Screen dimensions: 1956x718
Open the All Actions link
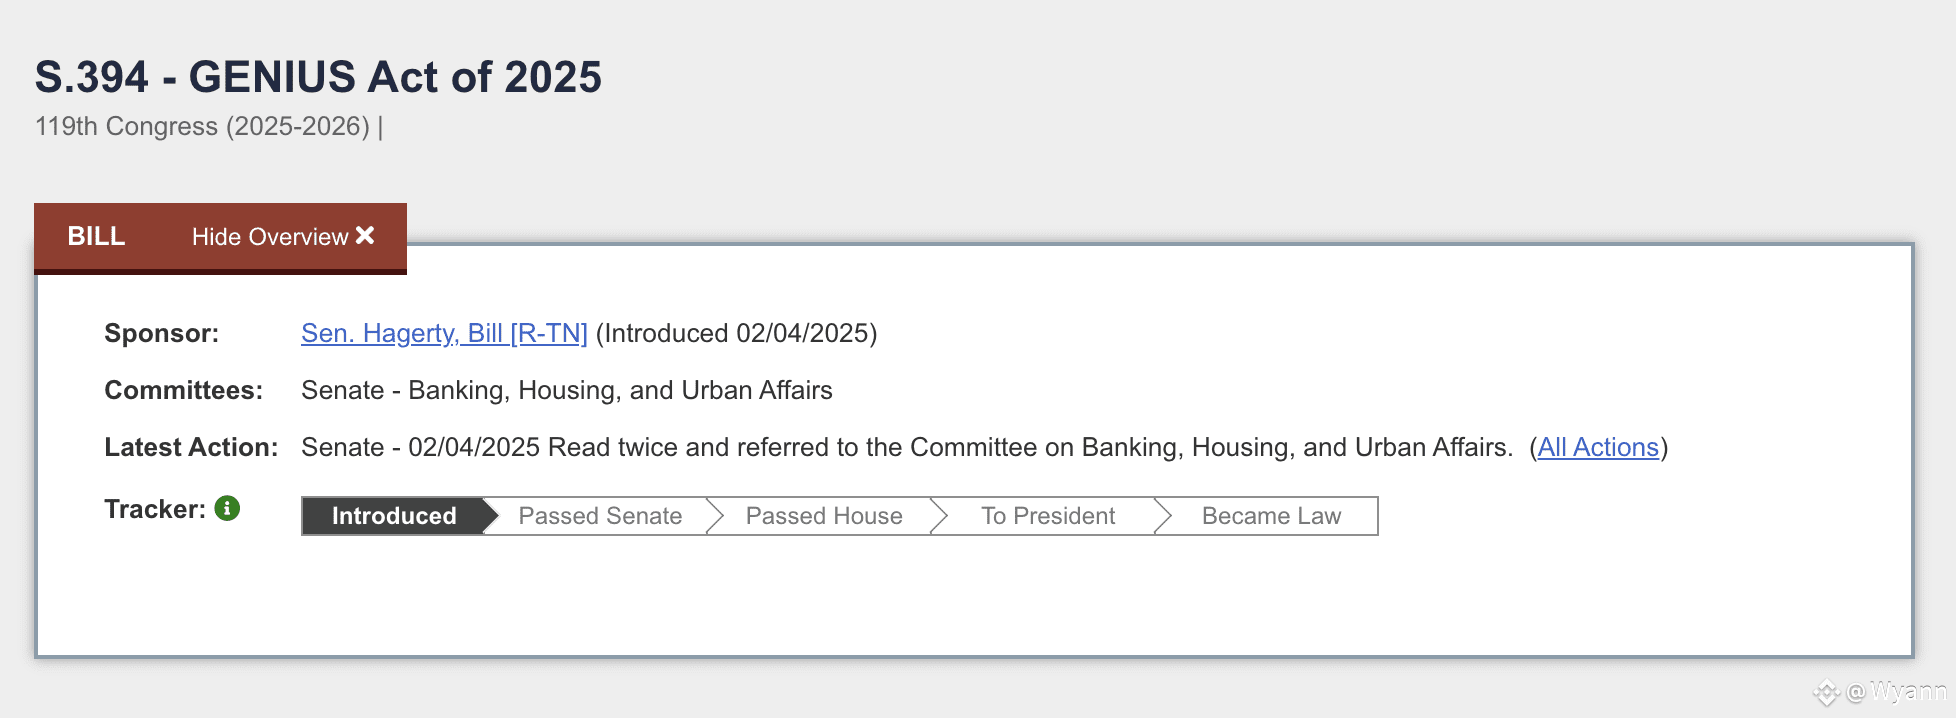point(1598,447)
